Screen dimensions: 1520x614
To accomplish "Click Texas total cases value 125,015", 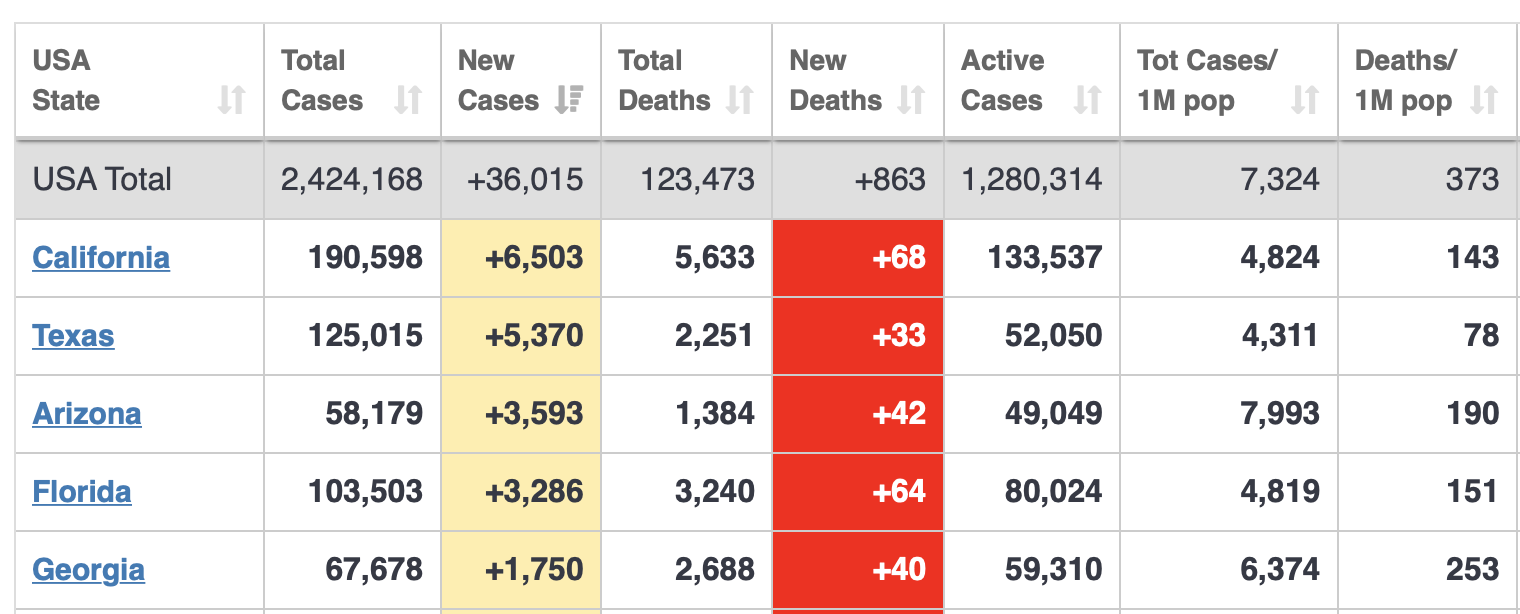I will [x=365, y=336].
